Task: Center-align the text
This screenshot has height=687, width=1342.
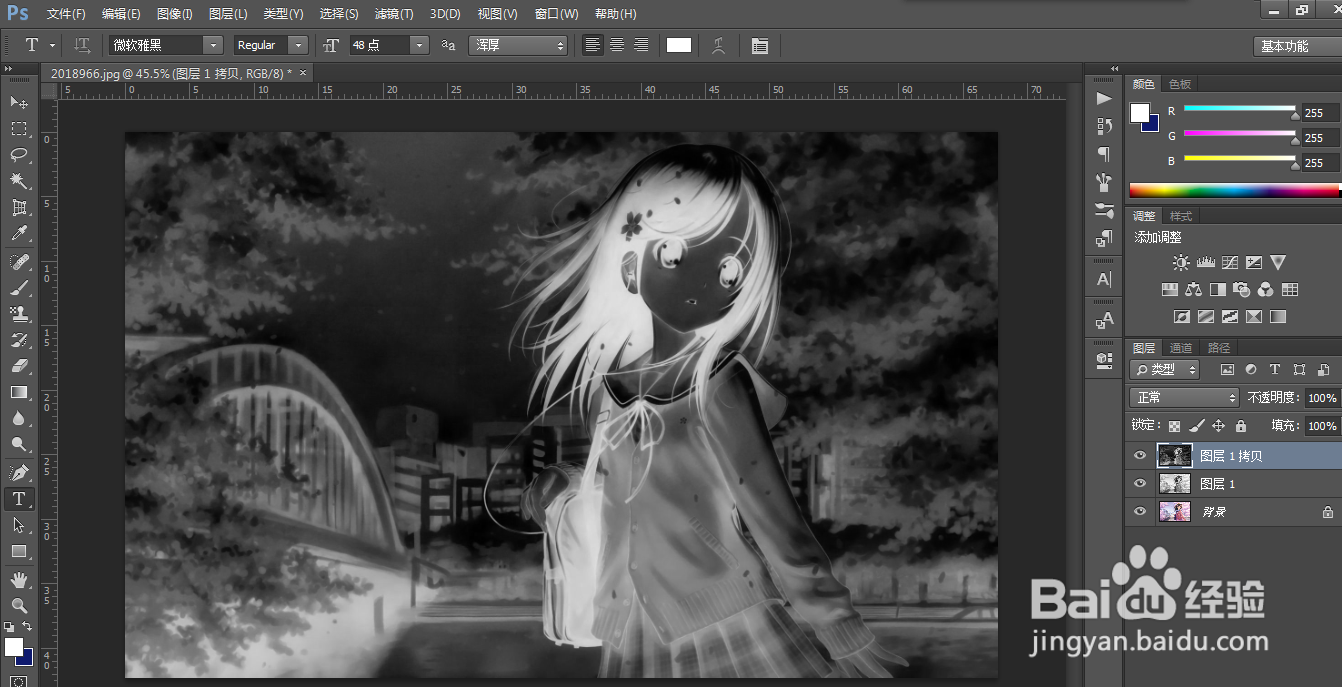Action: [x=617, y=45]
